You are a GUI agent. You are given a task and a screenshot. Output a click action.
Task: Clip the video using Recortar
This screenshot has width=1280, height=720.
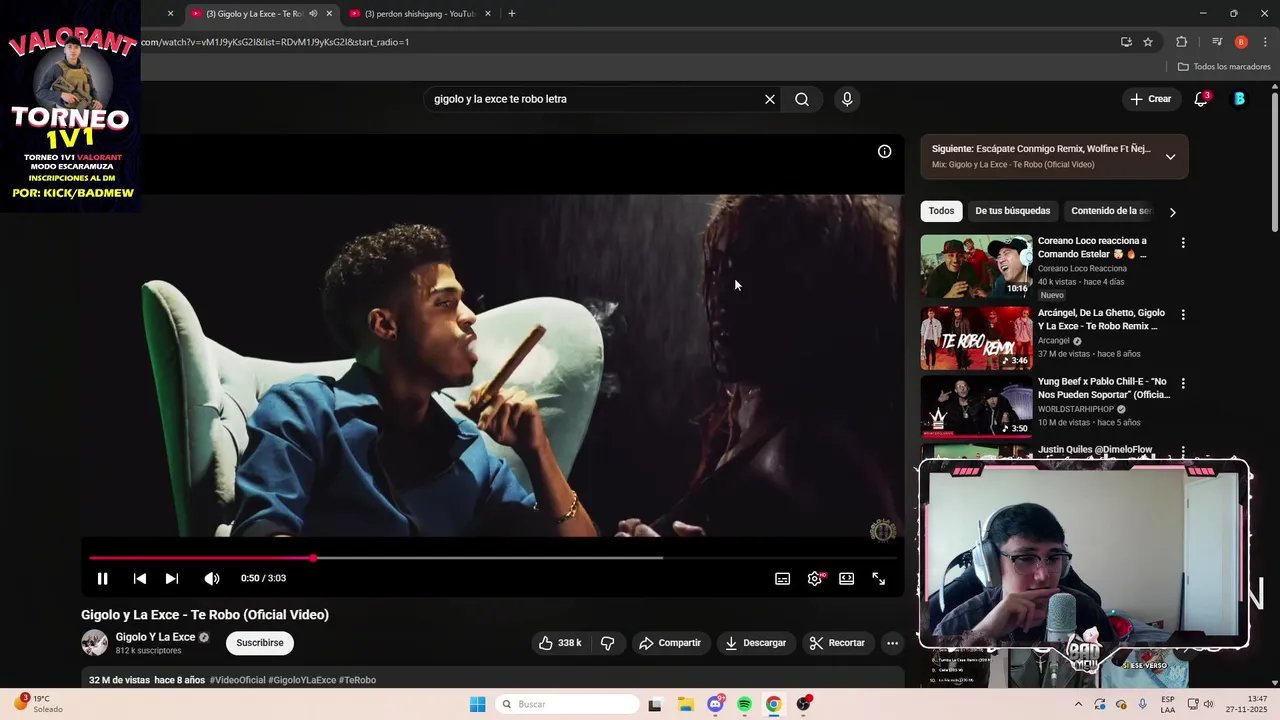coord(838,643)
